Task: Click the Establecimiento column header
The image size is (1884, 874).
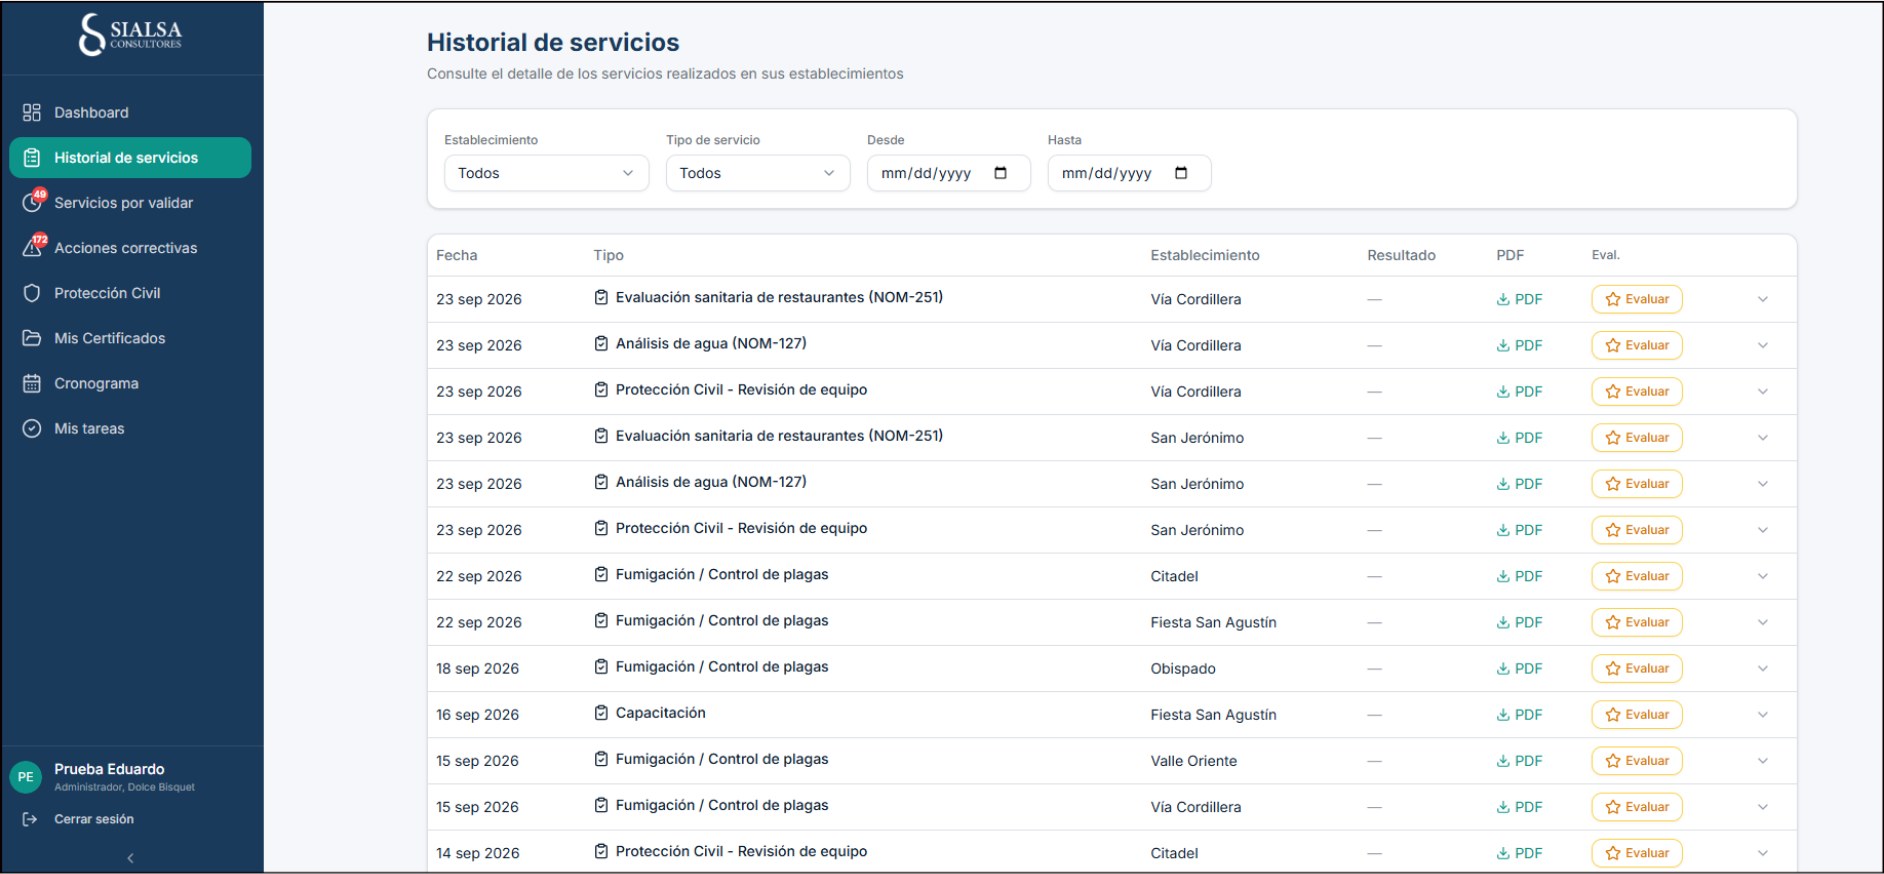Action: 1205,255
